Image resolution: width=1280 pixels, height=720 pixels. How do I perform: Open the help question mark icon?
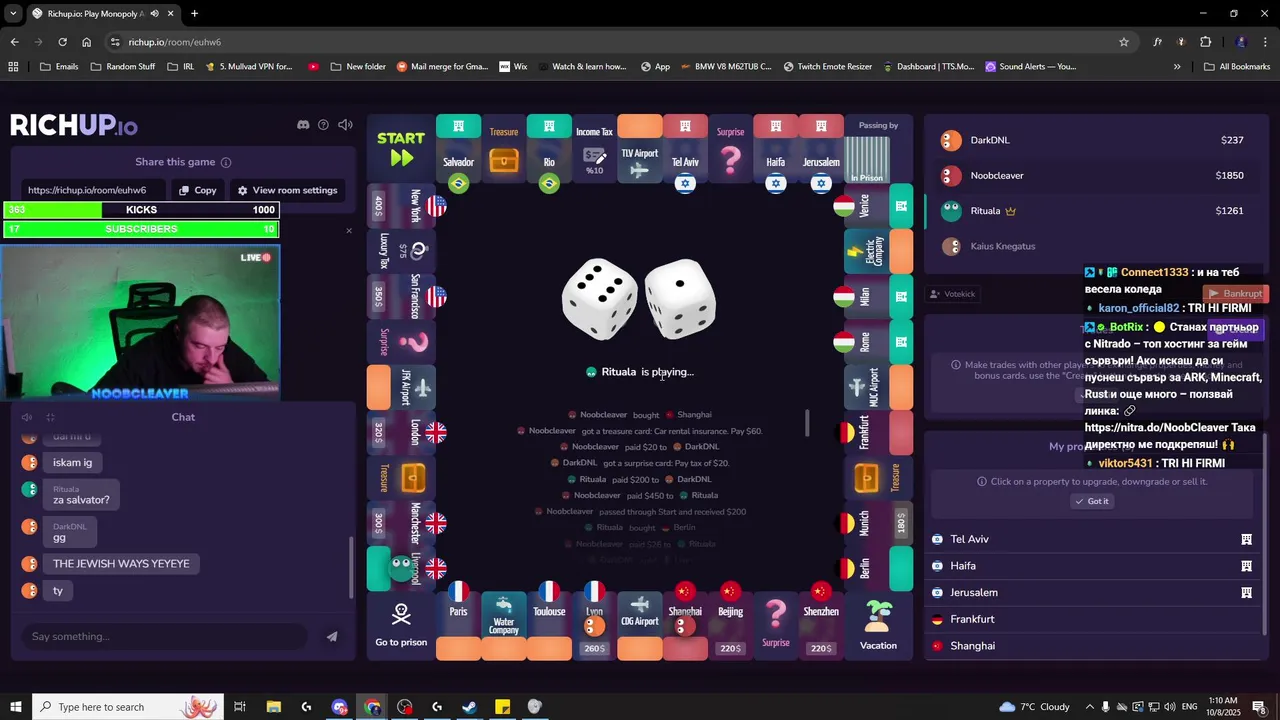click(323, 125)
